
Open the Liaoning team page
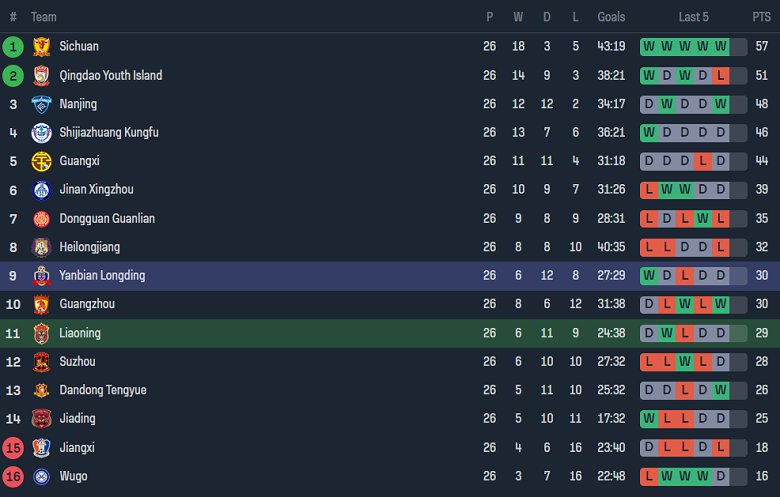point(80,333)
